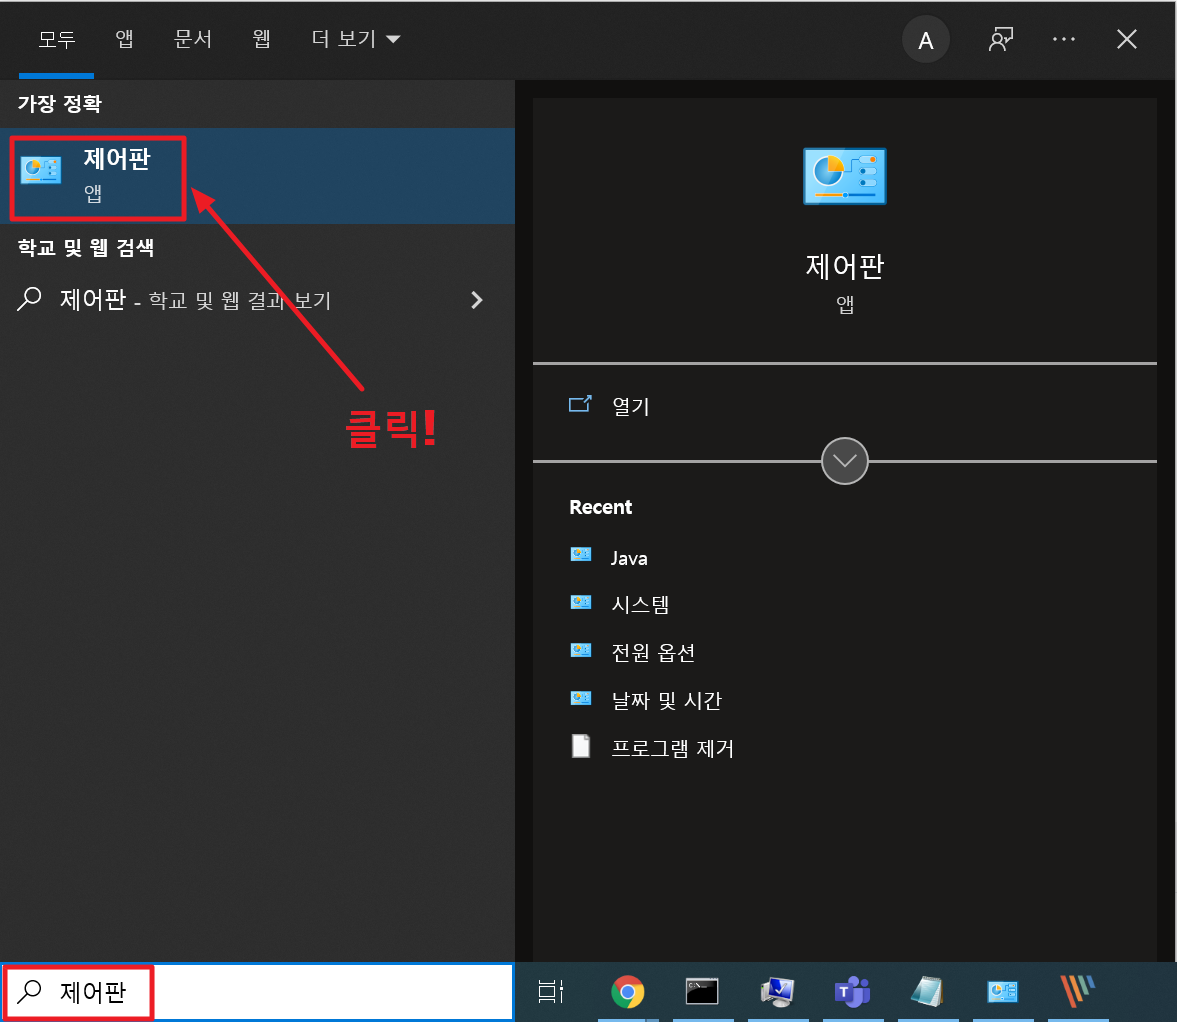
Task: Click the 열기 link to open 제어판
Action: [x=628, y=405]
